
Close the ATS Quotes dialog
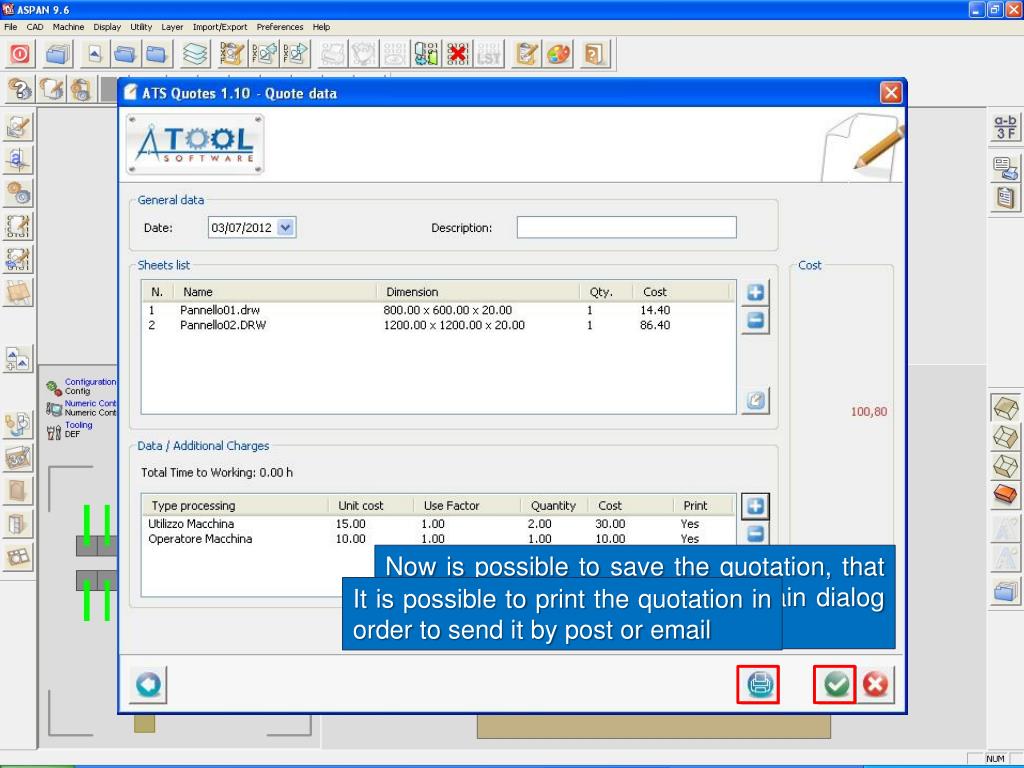(891, 93)
